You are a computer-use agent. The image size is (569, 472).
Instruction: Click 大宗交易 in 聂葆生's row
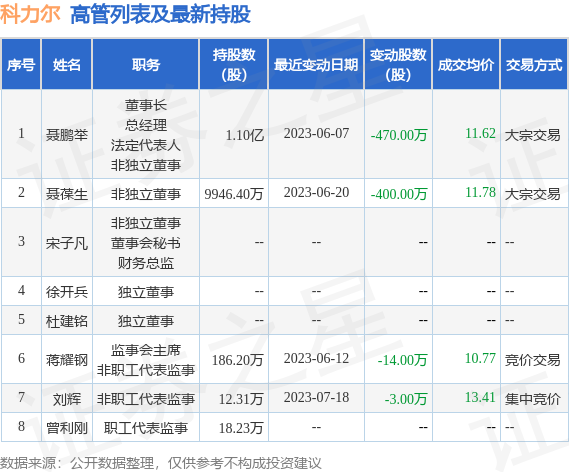click(533, 194)
